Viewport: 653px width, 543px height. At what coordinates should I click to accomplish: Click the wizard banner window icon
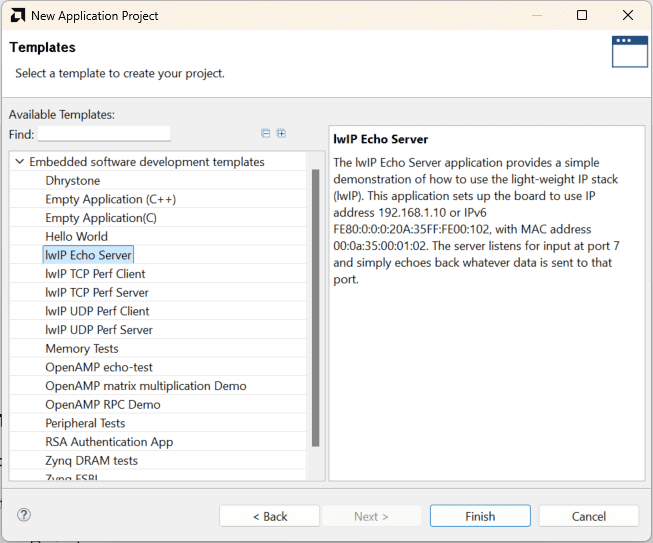[629, 51]
